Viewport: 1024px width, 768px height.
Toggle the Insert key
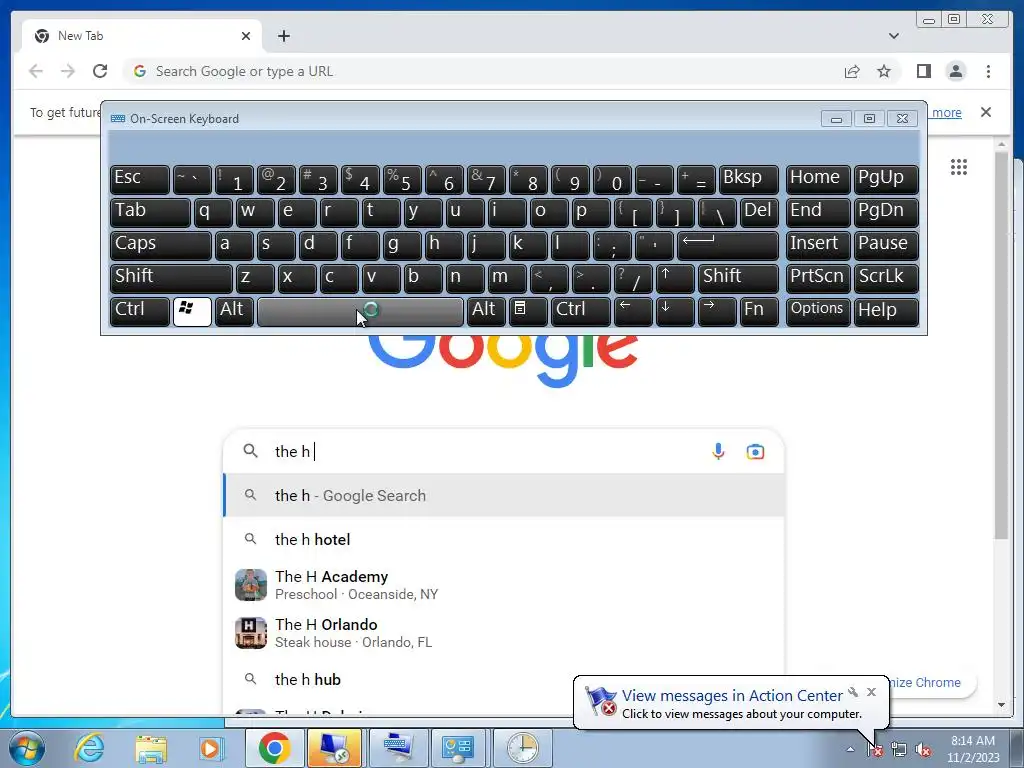coord(818,245)
